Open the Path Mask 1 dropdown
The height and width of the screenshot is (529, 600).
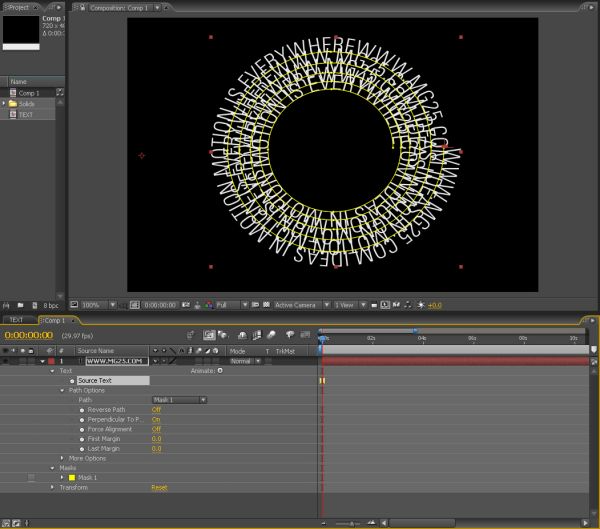(179, 400)
